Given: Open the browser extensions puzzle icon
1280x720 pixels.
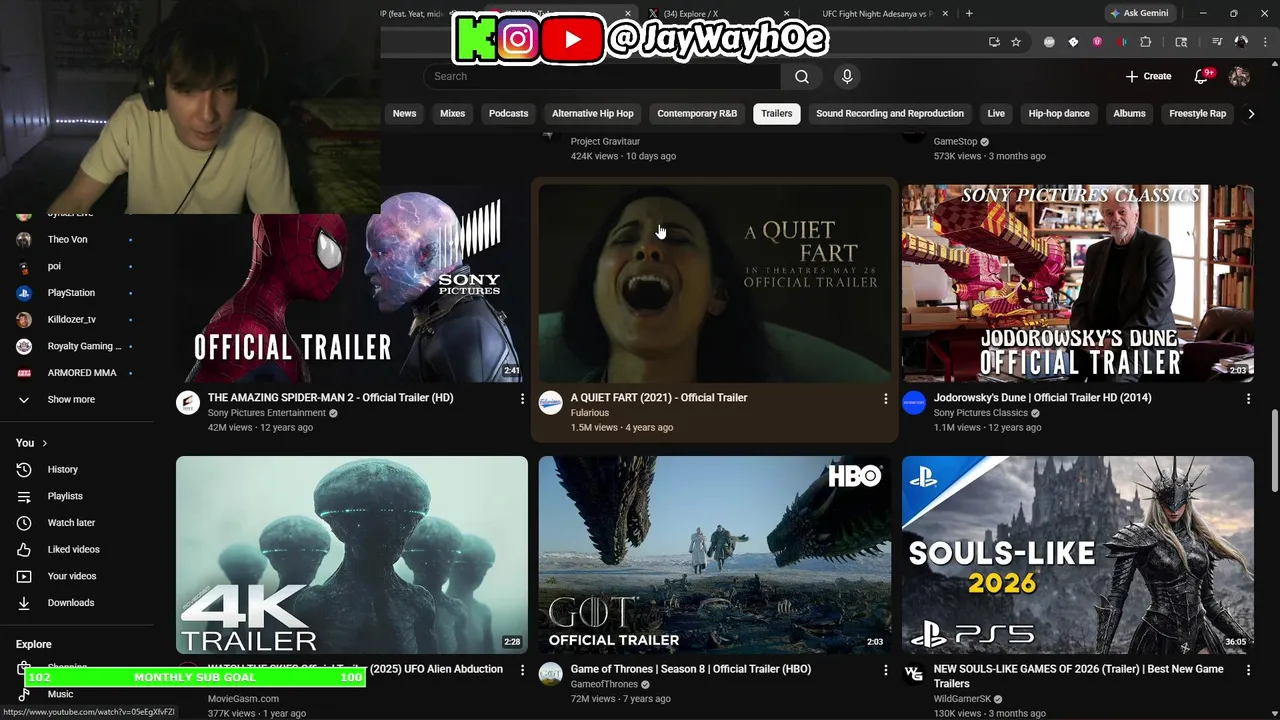Looking at the screenshot, I should [1146, 42].
